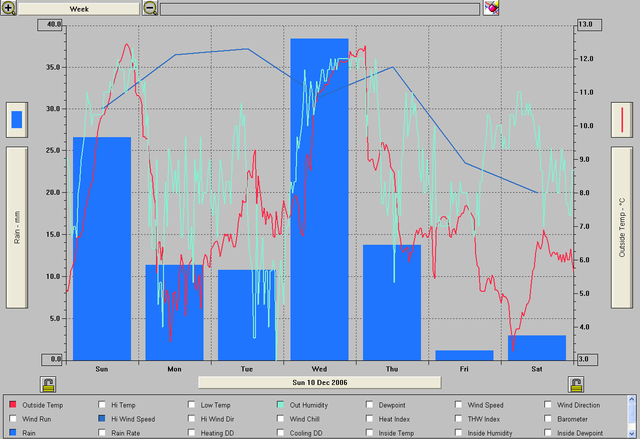Click the eraser icon in the top bar

coord(491,8)
